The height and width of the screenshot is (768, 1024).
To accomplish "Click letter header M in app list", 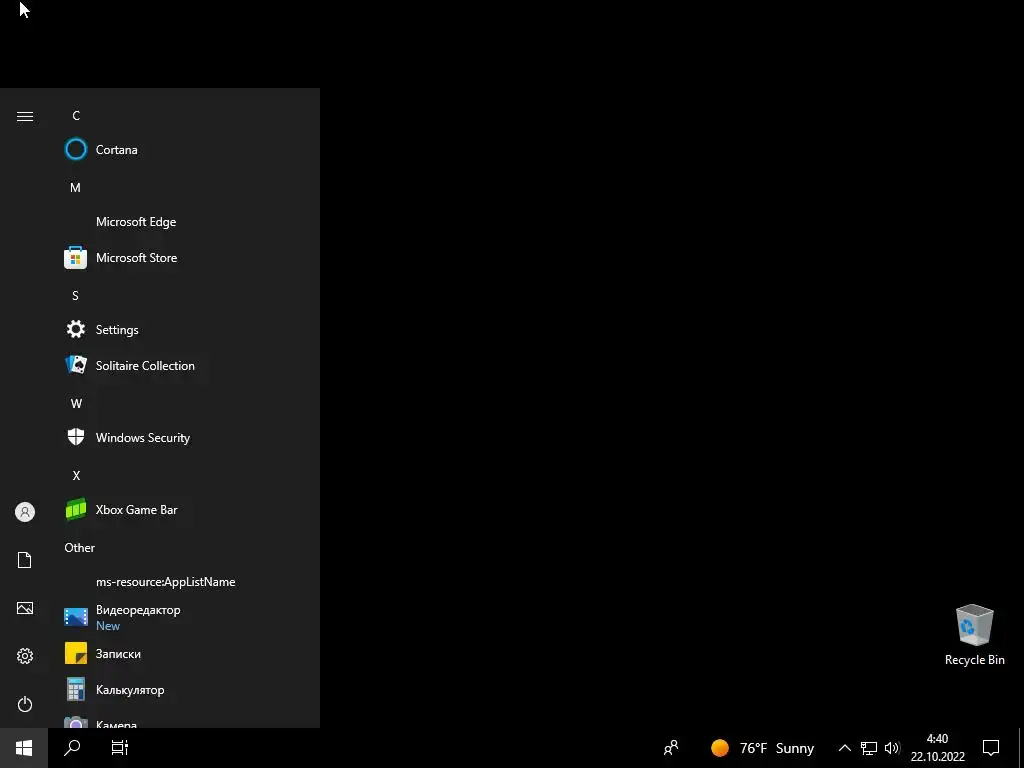I will tap(76, 187).
